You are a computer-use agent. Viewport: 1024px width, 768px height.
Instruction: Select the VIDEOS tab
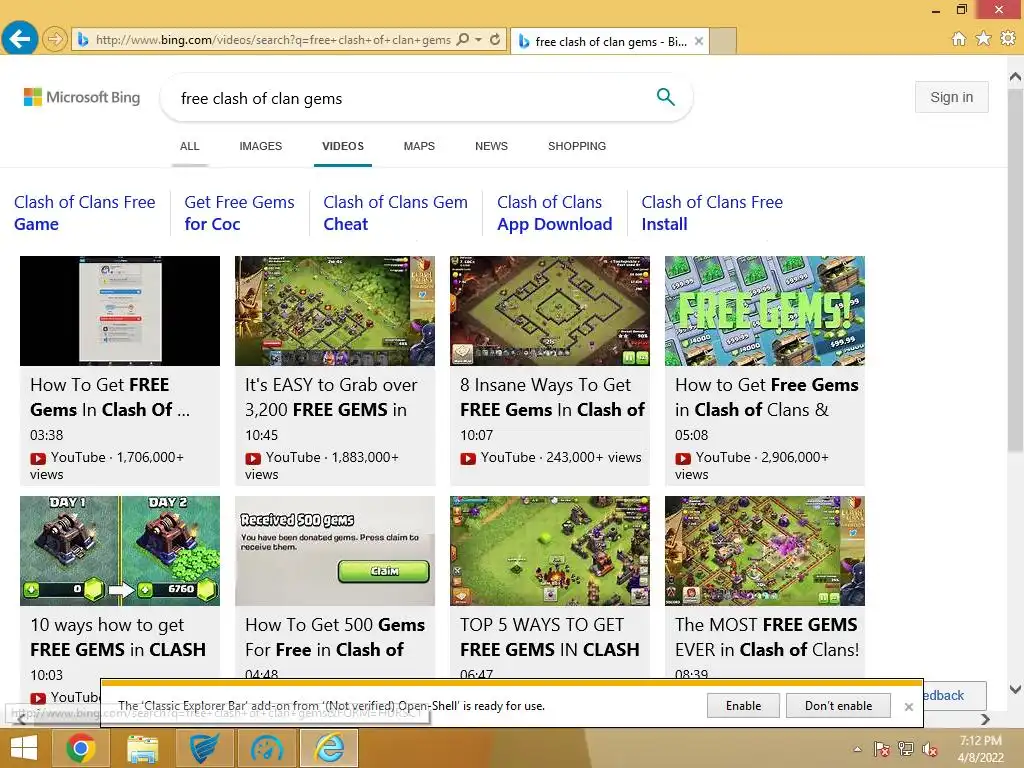[343, 146]
